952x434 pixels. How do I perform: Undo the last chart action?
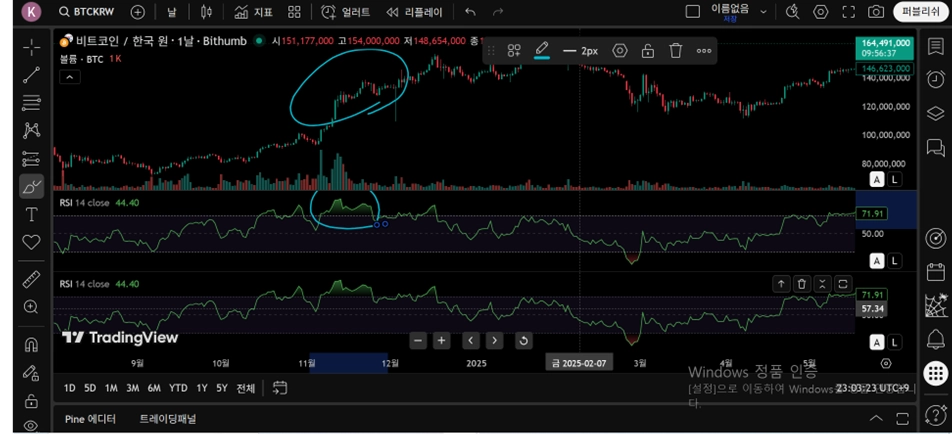[x=471, y=12]
